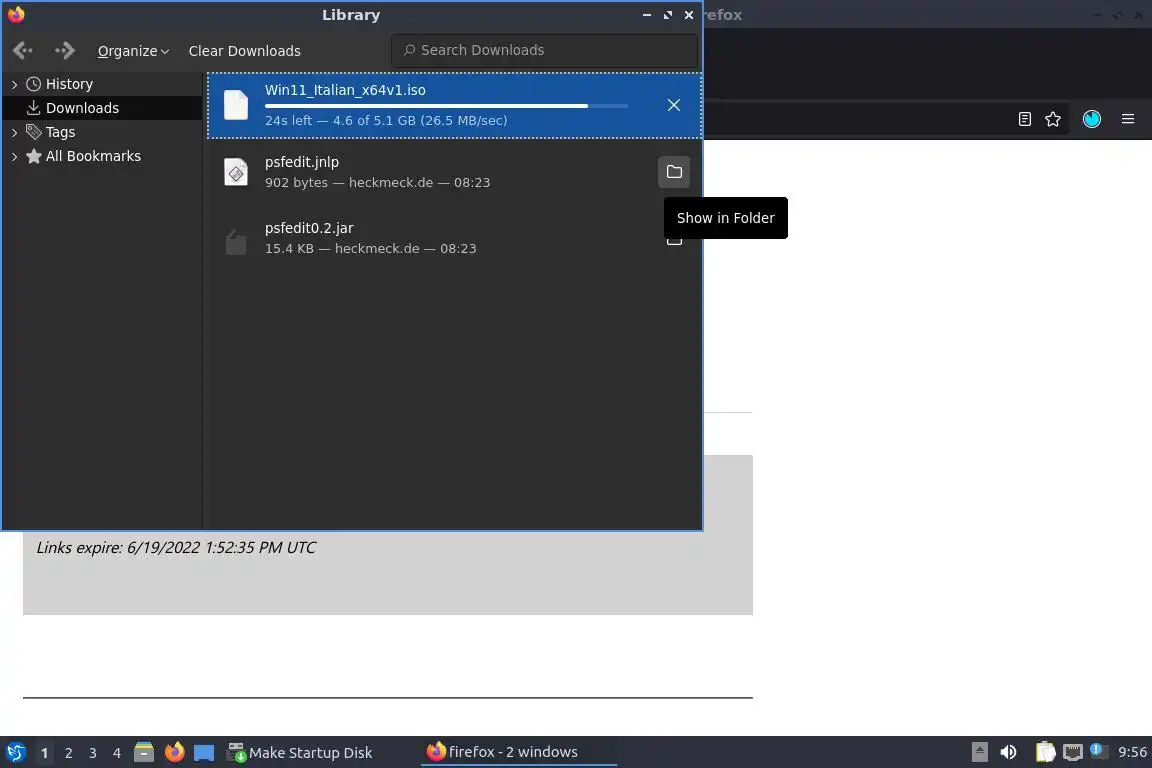Screen dimensions: 1152x768
Task: Show psfedit0.2.jar in its folder
Action: coord(674,240)
